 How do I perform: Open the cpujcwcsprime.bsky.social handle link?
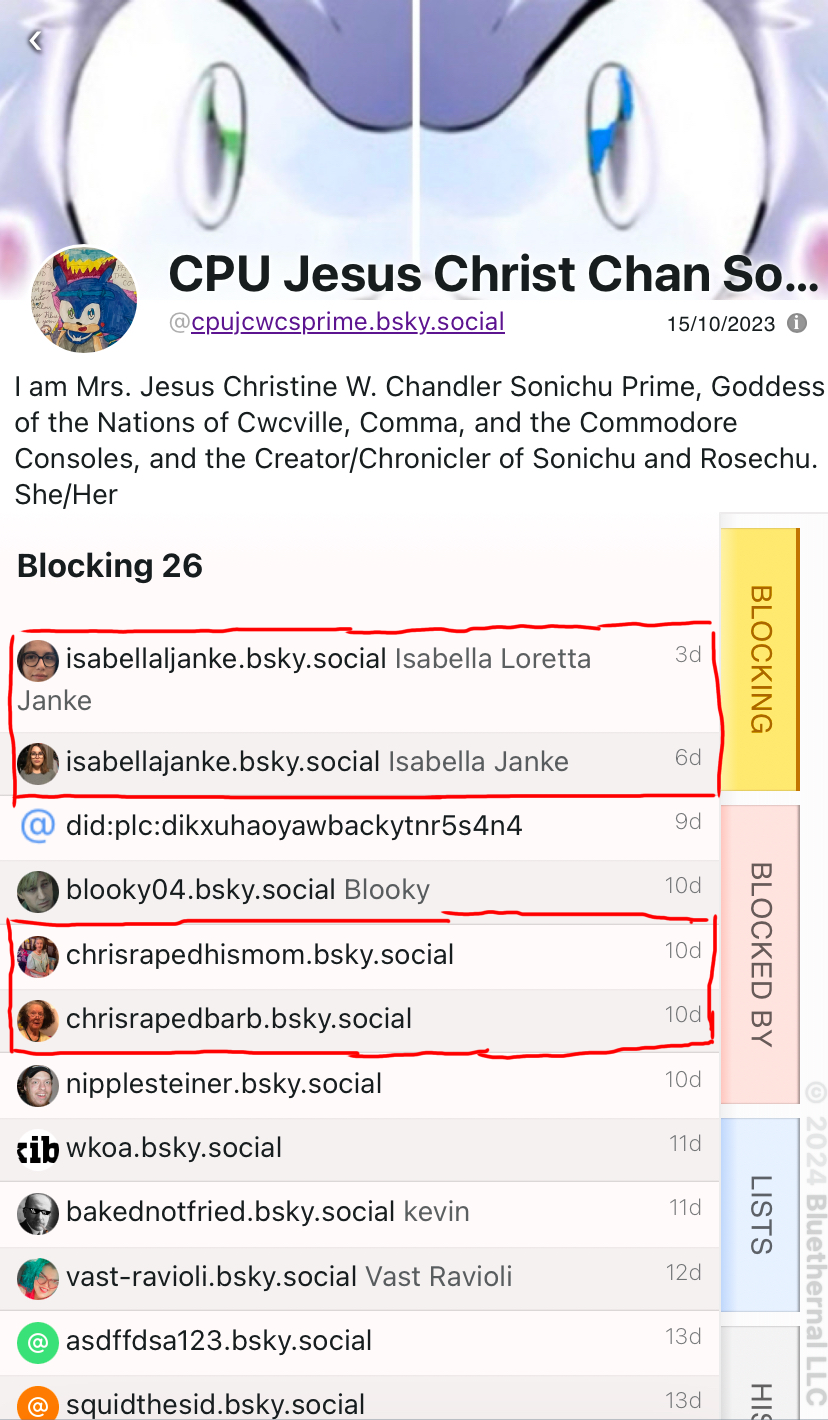[348, 322]
